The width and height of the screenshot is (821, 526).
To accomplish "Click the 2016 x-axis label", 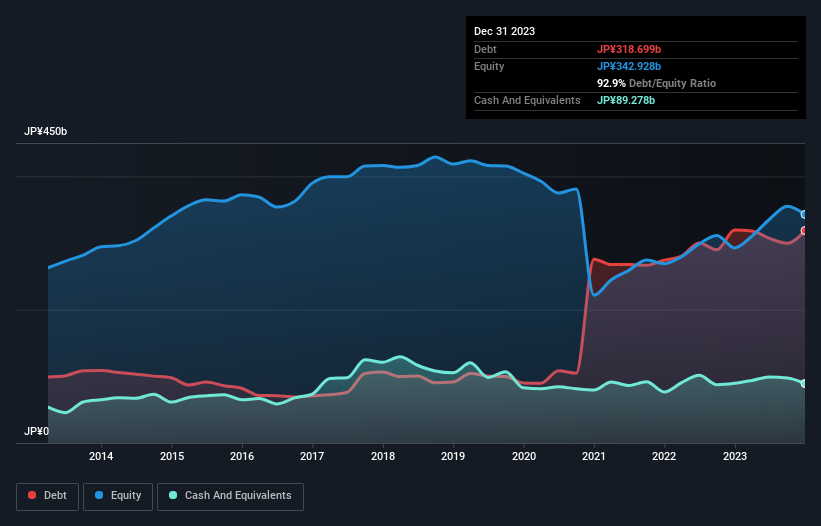I will [242, 456].
